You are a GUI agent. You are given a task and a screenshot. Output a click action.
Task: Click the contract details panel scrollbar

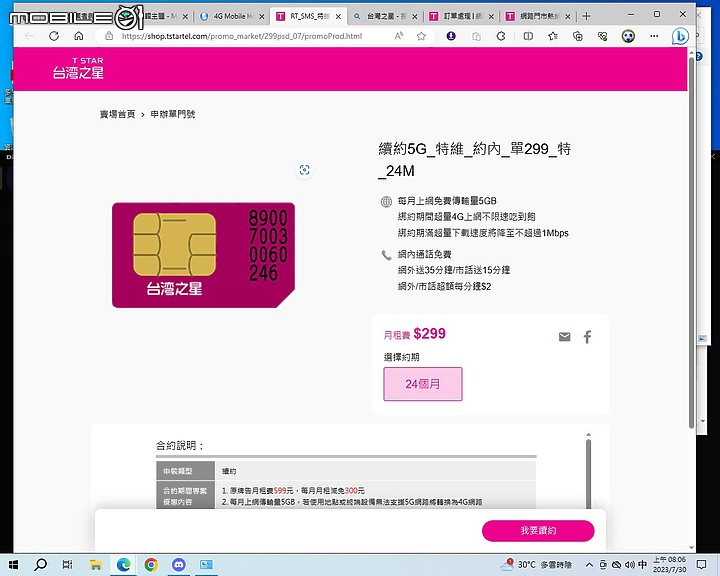(x=588, y=473)
